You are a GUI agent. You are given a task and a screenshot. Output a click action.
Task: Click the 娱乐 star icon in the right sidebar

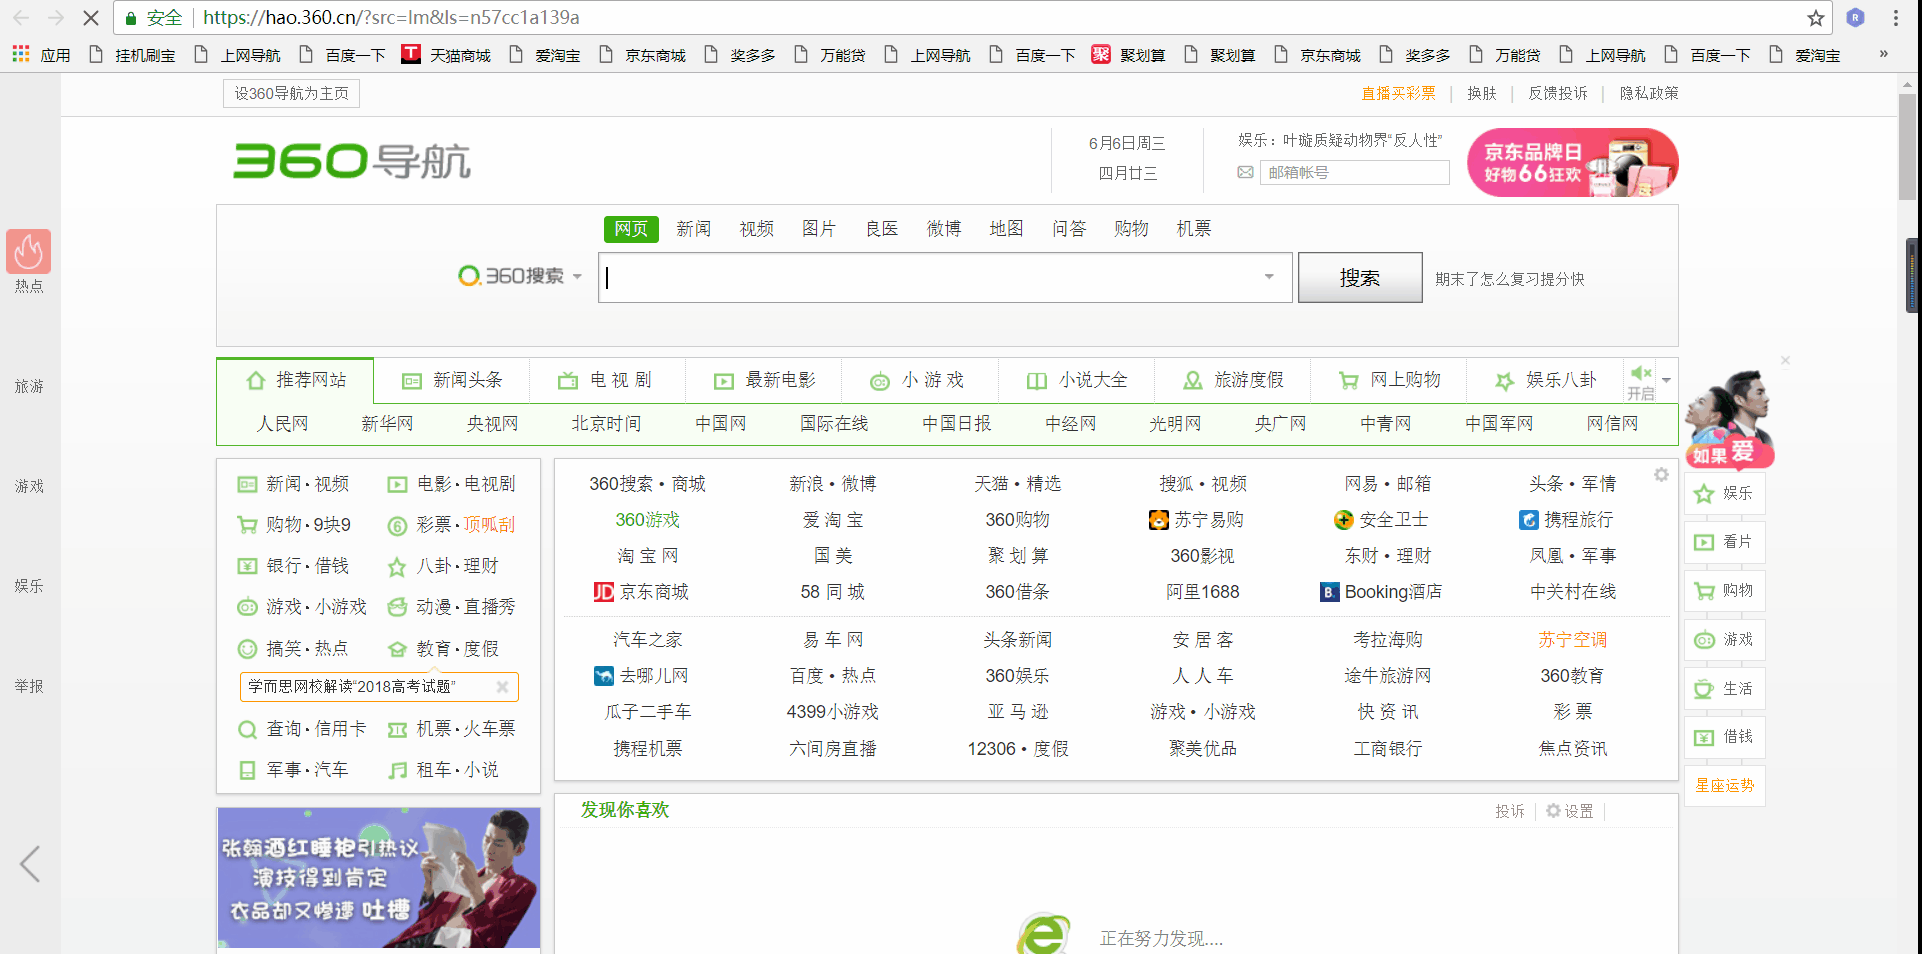click(x=1704, y=494)
